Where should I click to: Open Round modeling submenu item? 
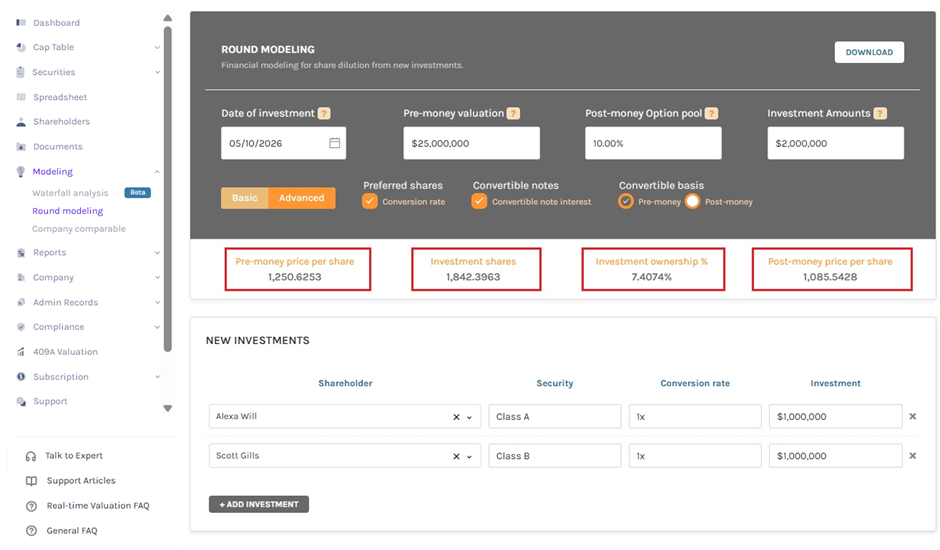68,211
